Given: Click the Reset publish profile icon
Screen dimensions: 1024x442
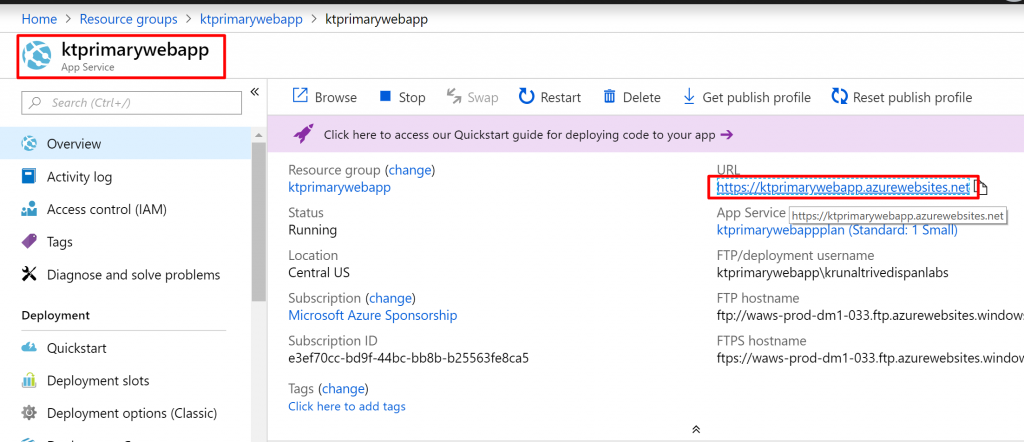Looking at the screenshot, I should (839, 97).
